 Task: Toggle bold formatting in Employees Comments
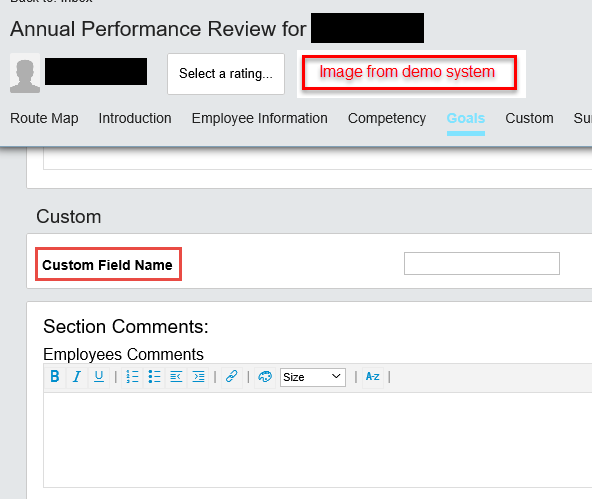point(55,377)
